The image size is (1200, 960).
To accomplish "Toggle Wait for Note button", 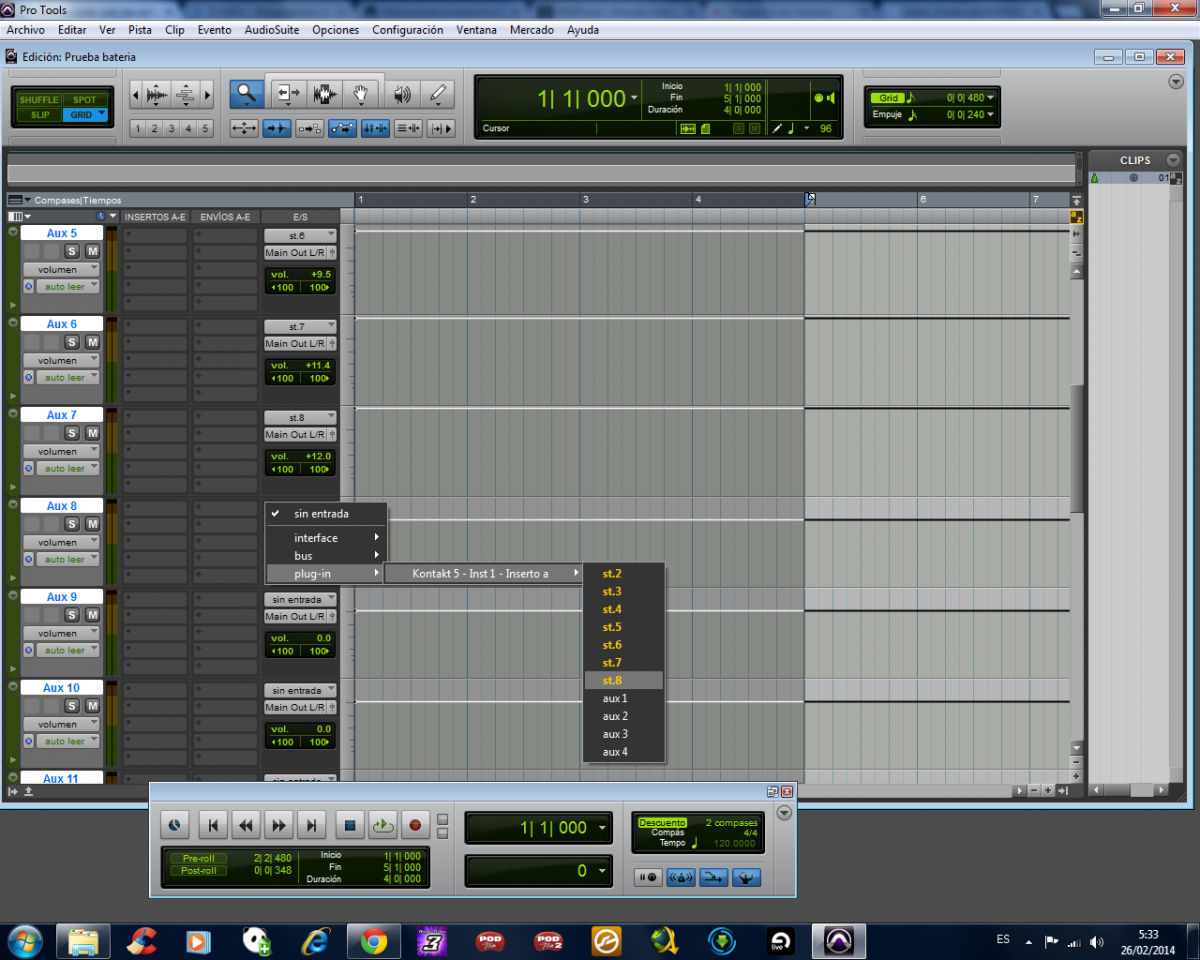I will [x=650, y=877].
